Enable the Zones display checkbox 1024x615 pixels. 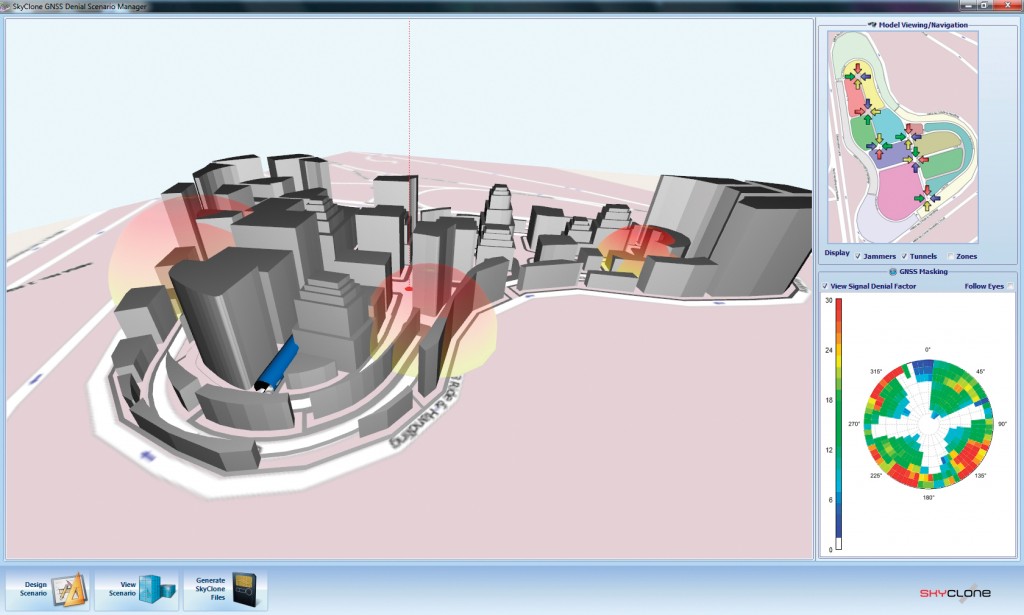950,256
